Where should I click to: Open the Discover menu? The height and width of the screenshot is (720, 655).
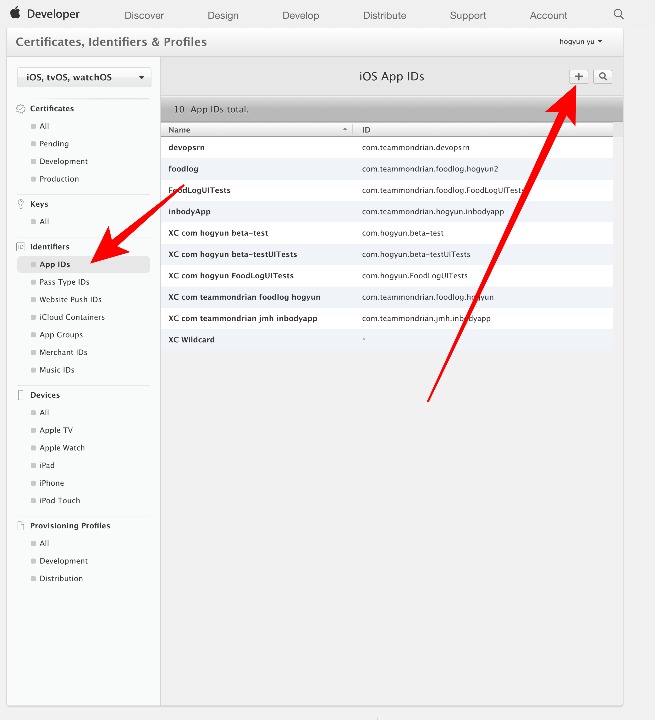144,16
